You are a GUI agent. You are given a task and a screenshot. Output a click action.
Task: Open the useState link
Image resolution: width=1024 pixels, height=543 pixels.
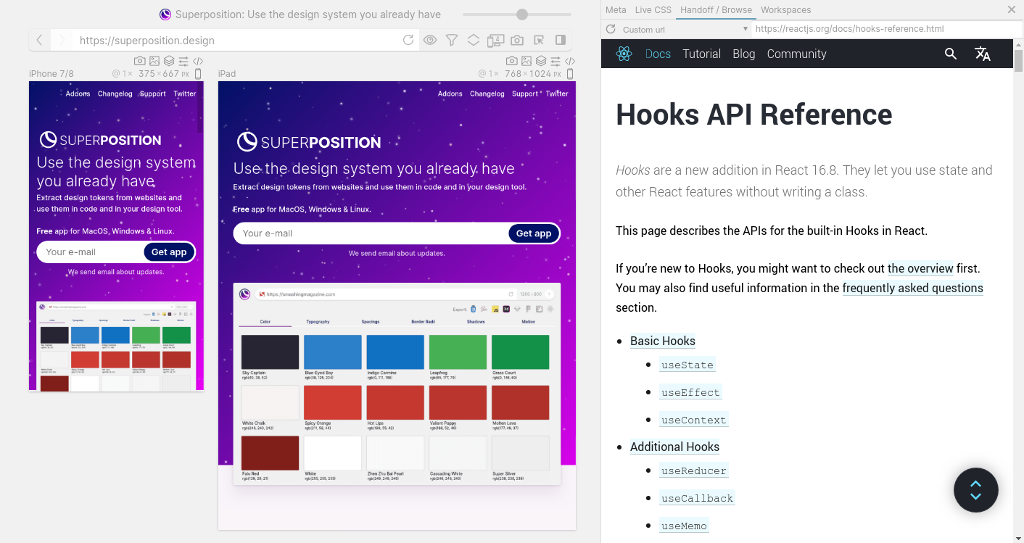click(687, 365)
